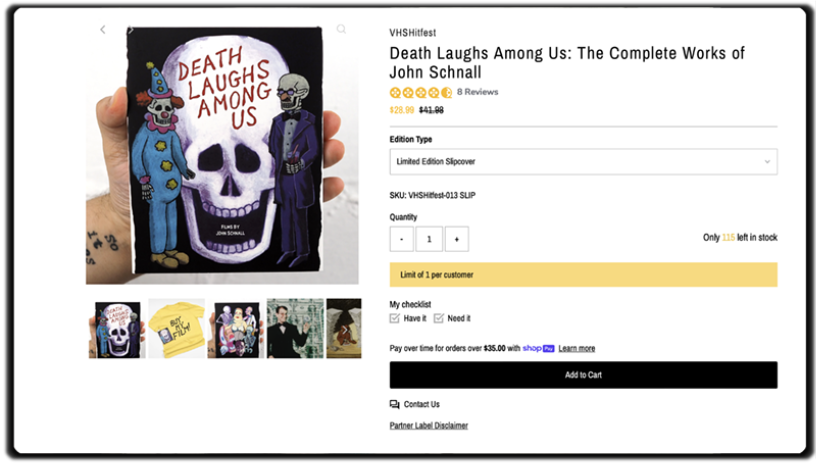This screenshot has width=816, height=464.
Task: Click the Edition Type dropdown chevron
Action: click(767, 161)
